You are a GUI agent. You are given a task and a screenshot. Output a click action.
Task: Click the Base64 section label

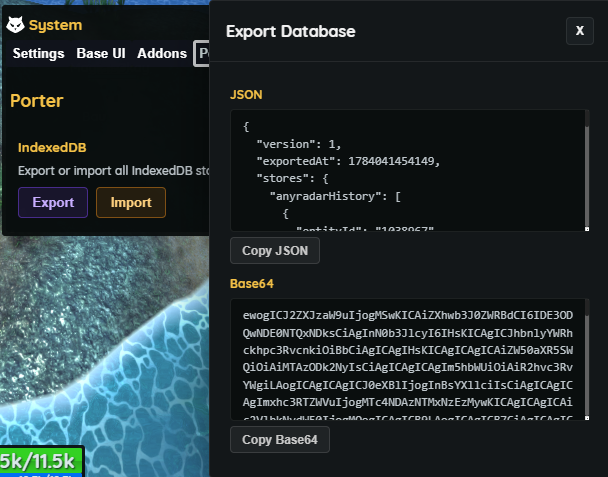(x=252, y=283)
